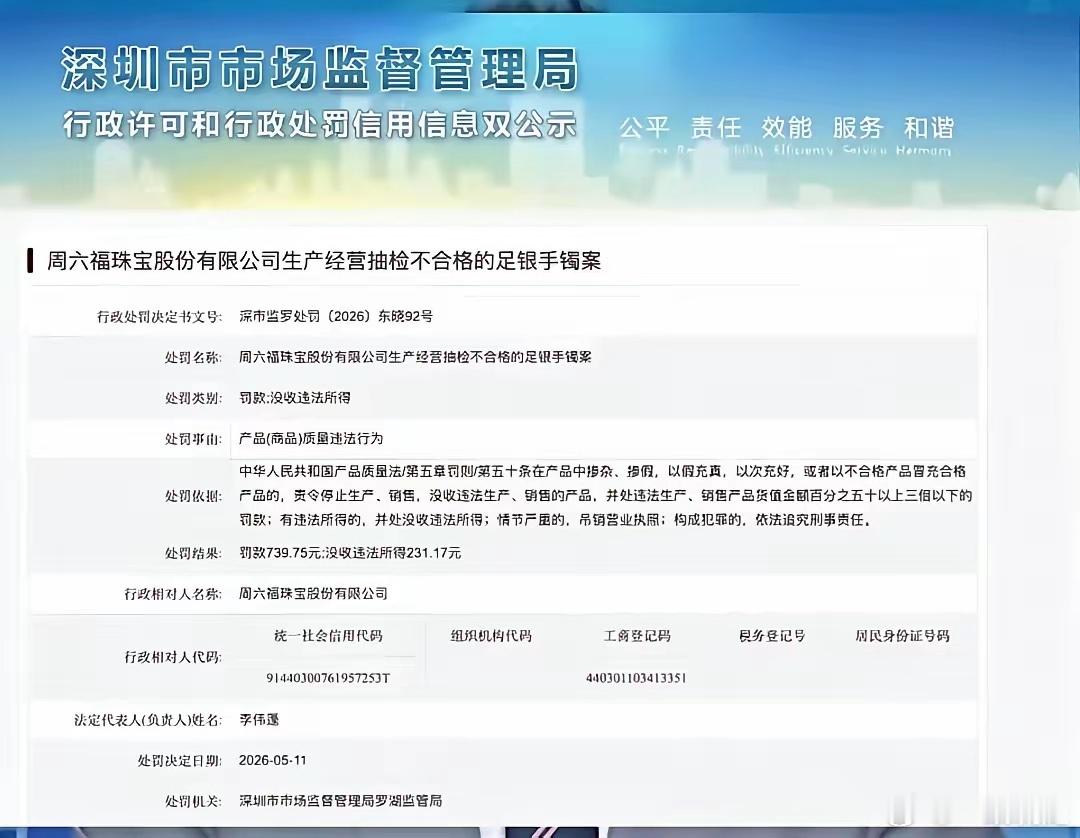Screen dimensions: 1080x838
Task: Click the 工商登记码 column header
Action: (x=637, y=636)
